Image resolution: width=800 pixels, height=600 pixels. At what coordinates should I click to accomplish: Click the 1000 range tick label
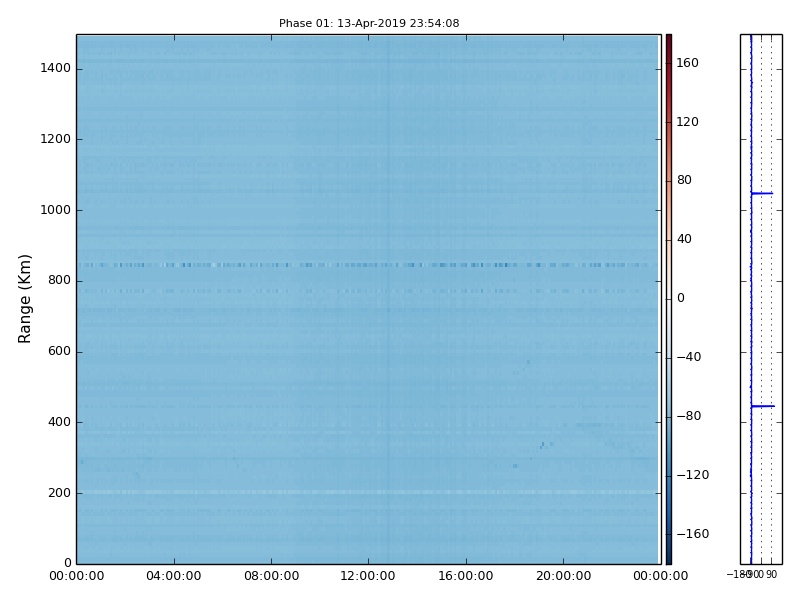coord(54,210)
